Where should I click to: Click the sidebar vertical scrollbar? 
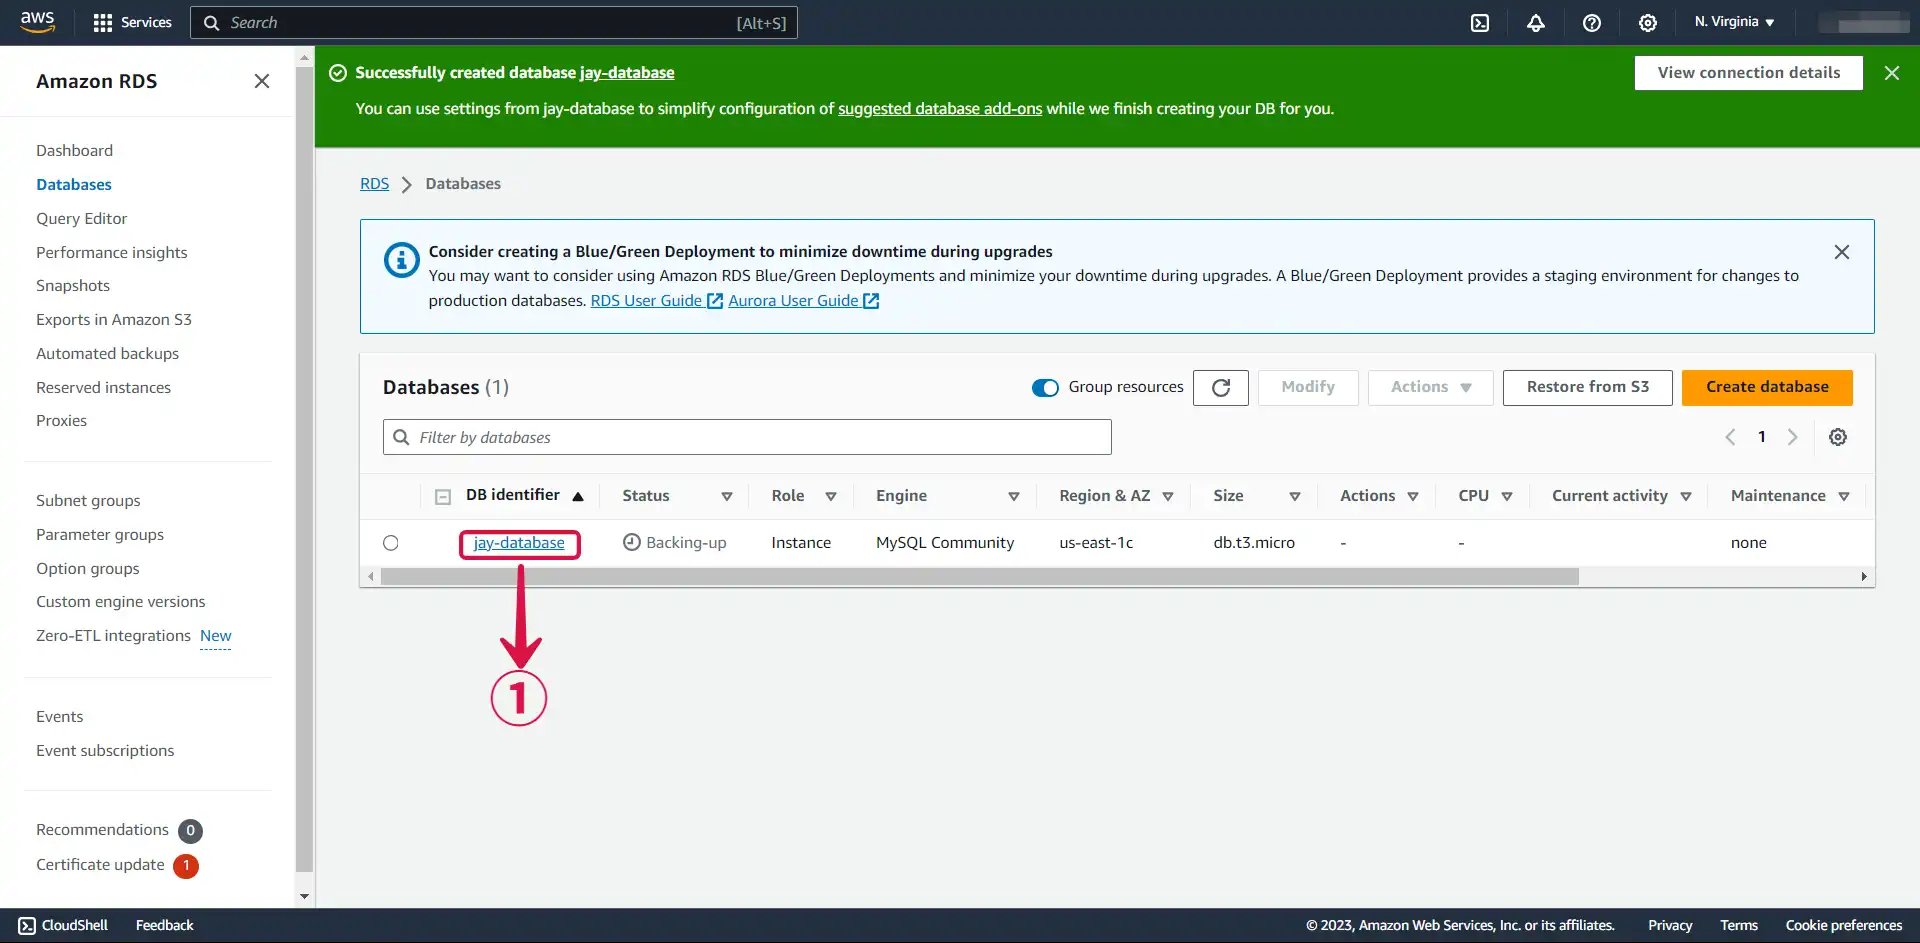(x=304, y=470)
